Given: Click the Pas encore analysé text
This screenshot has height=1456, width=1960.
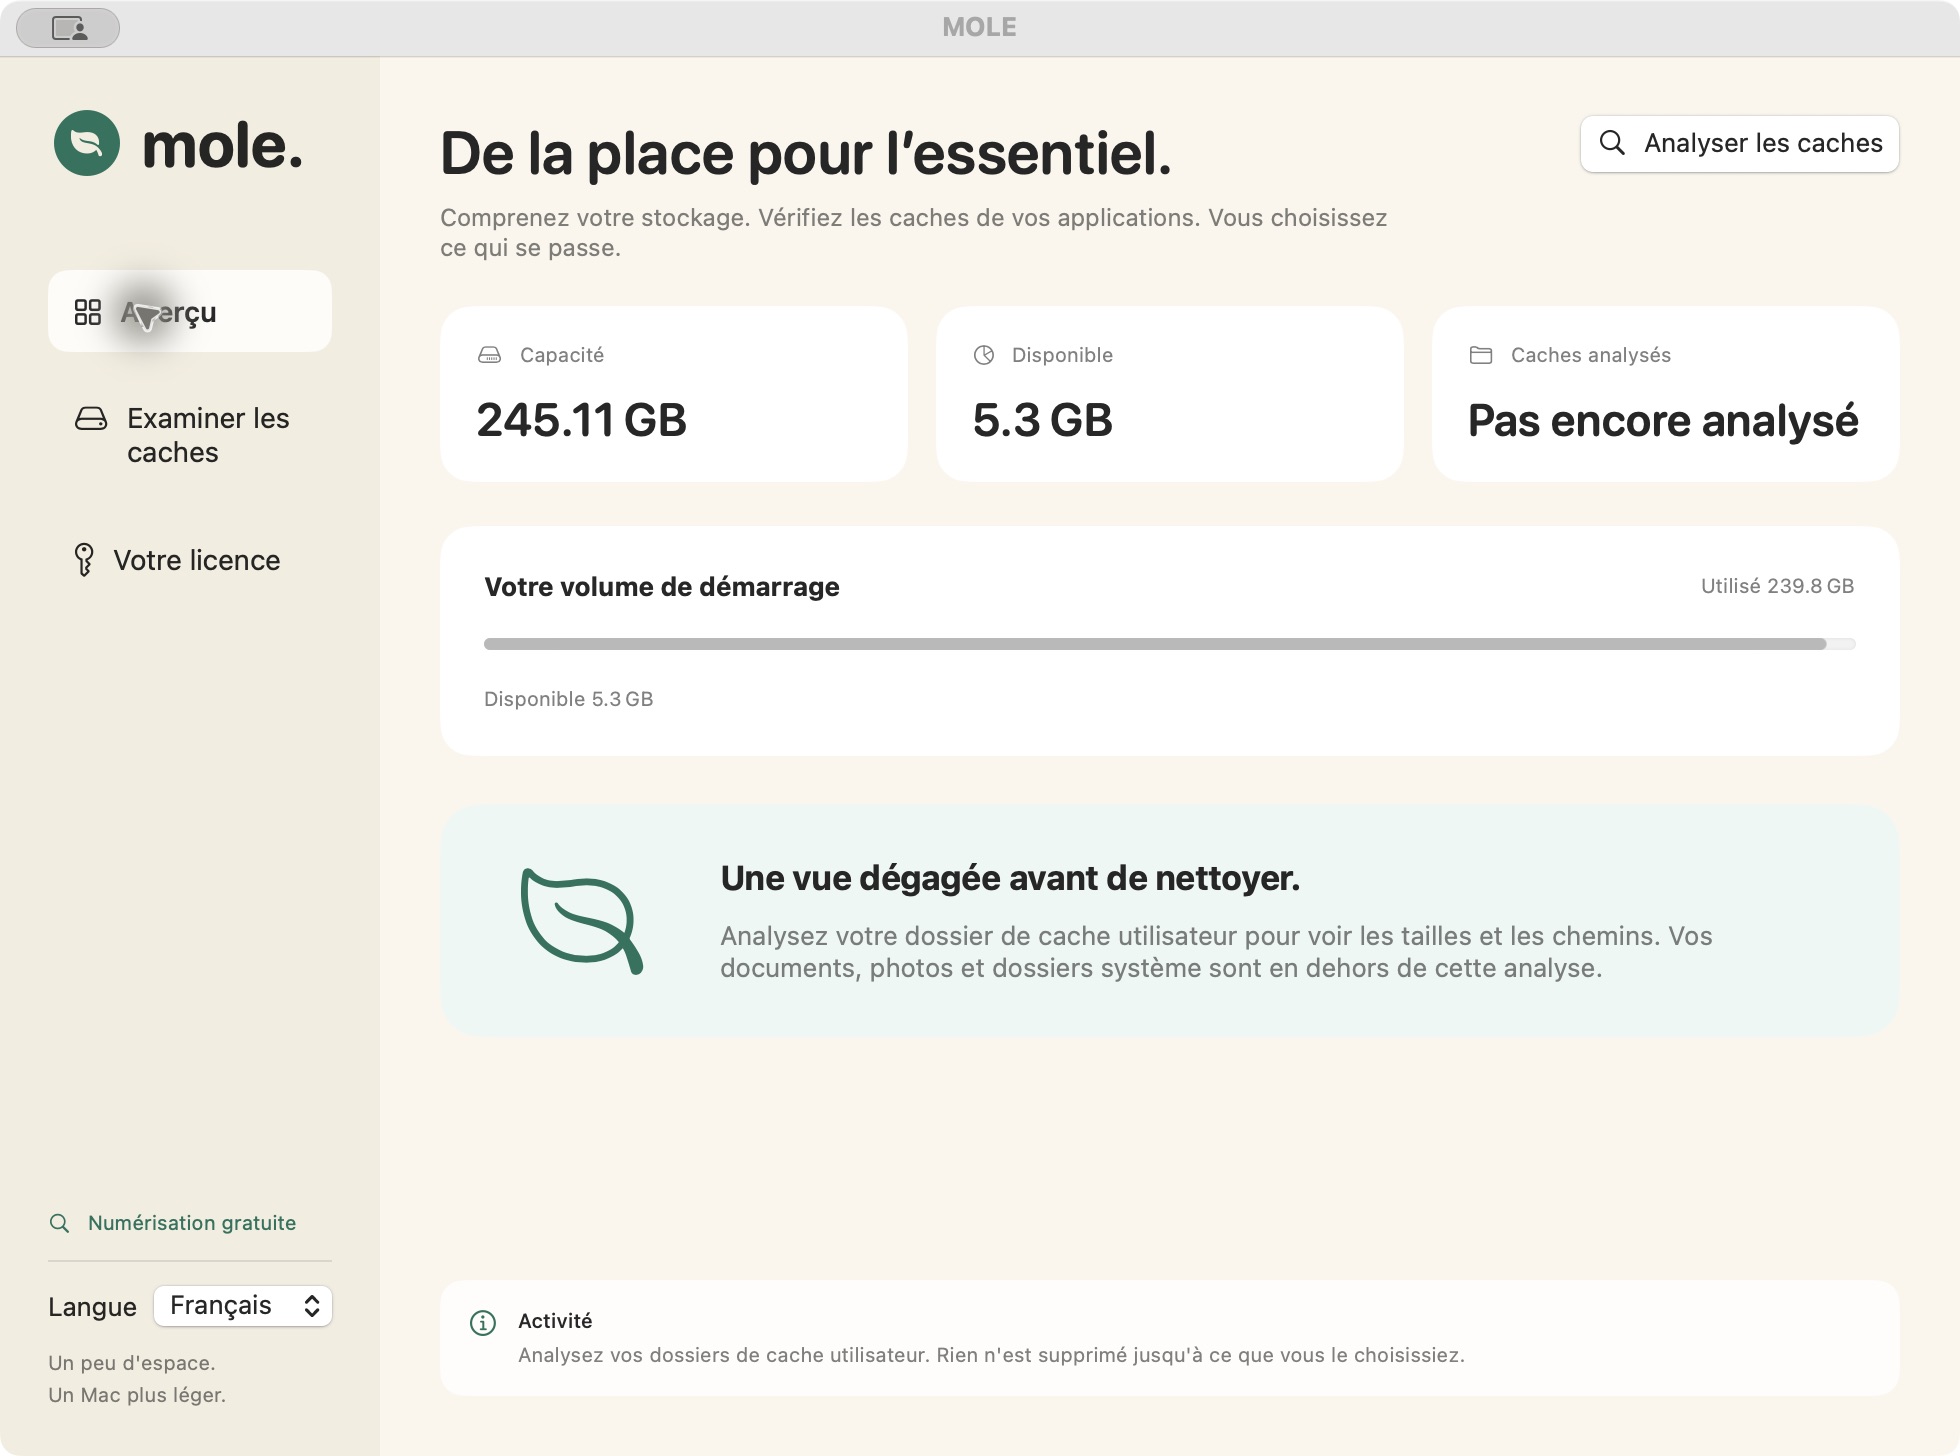Looking at the screenshot, I should tap(1663, 421).
